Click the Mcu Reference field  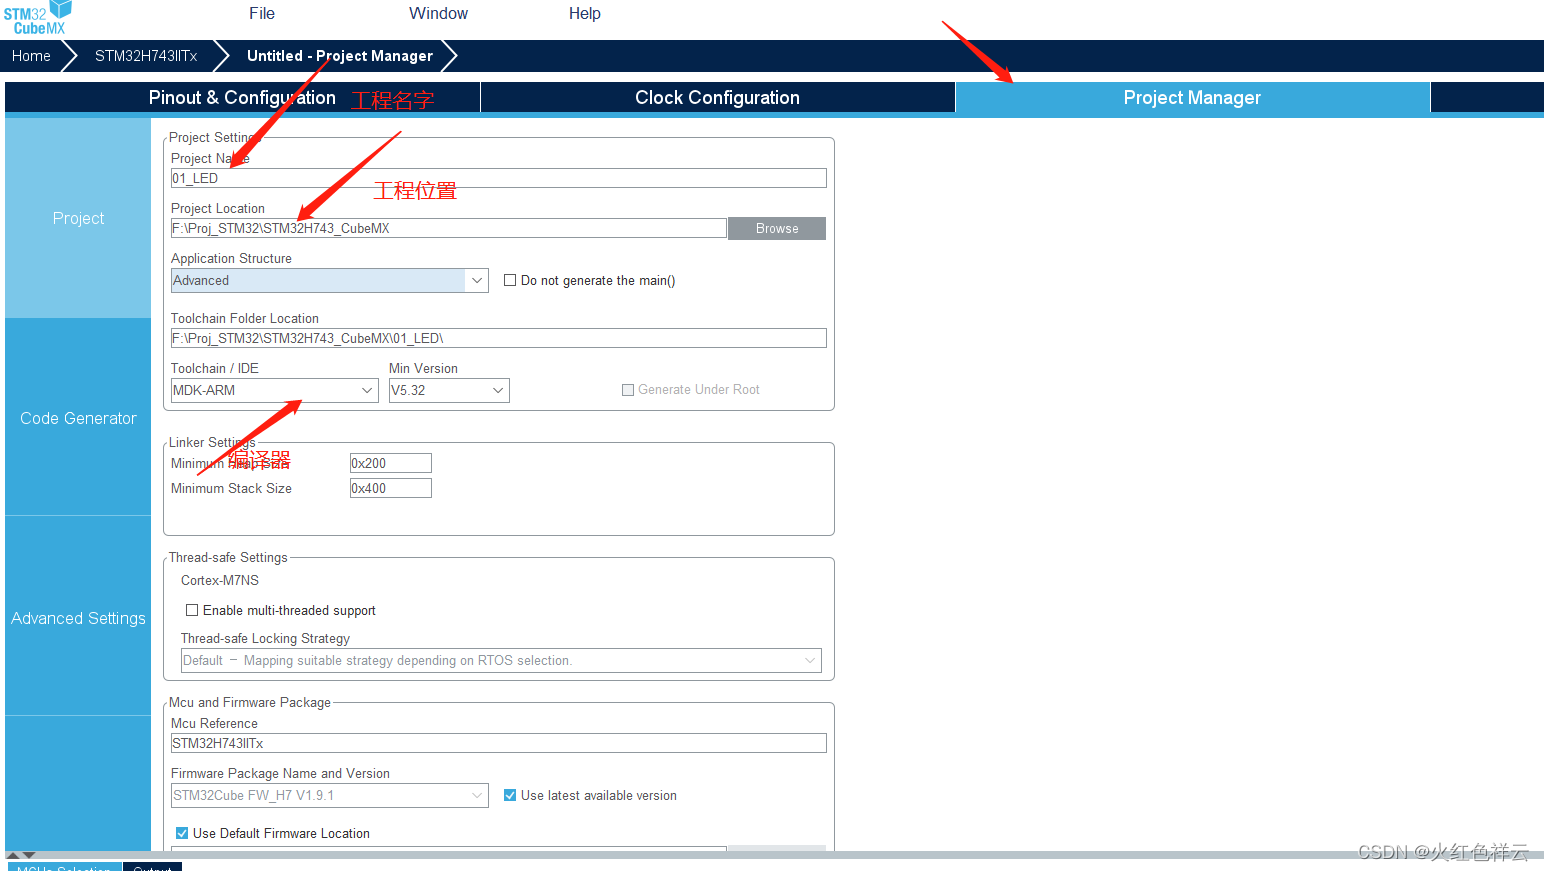498,743
